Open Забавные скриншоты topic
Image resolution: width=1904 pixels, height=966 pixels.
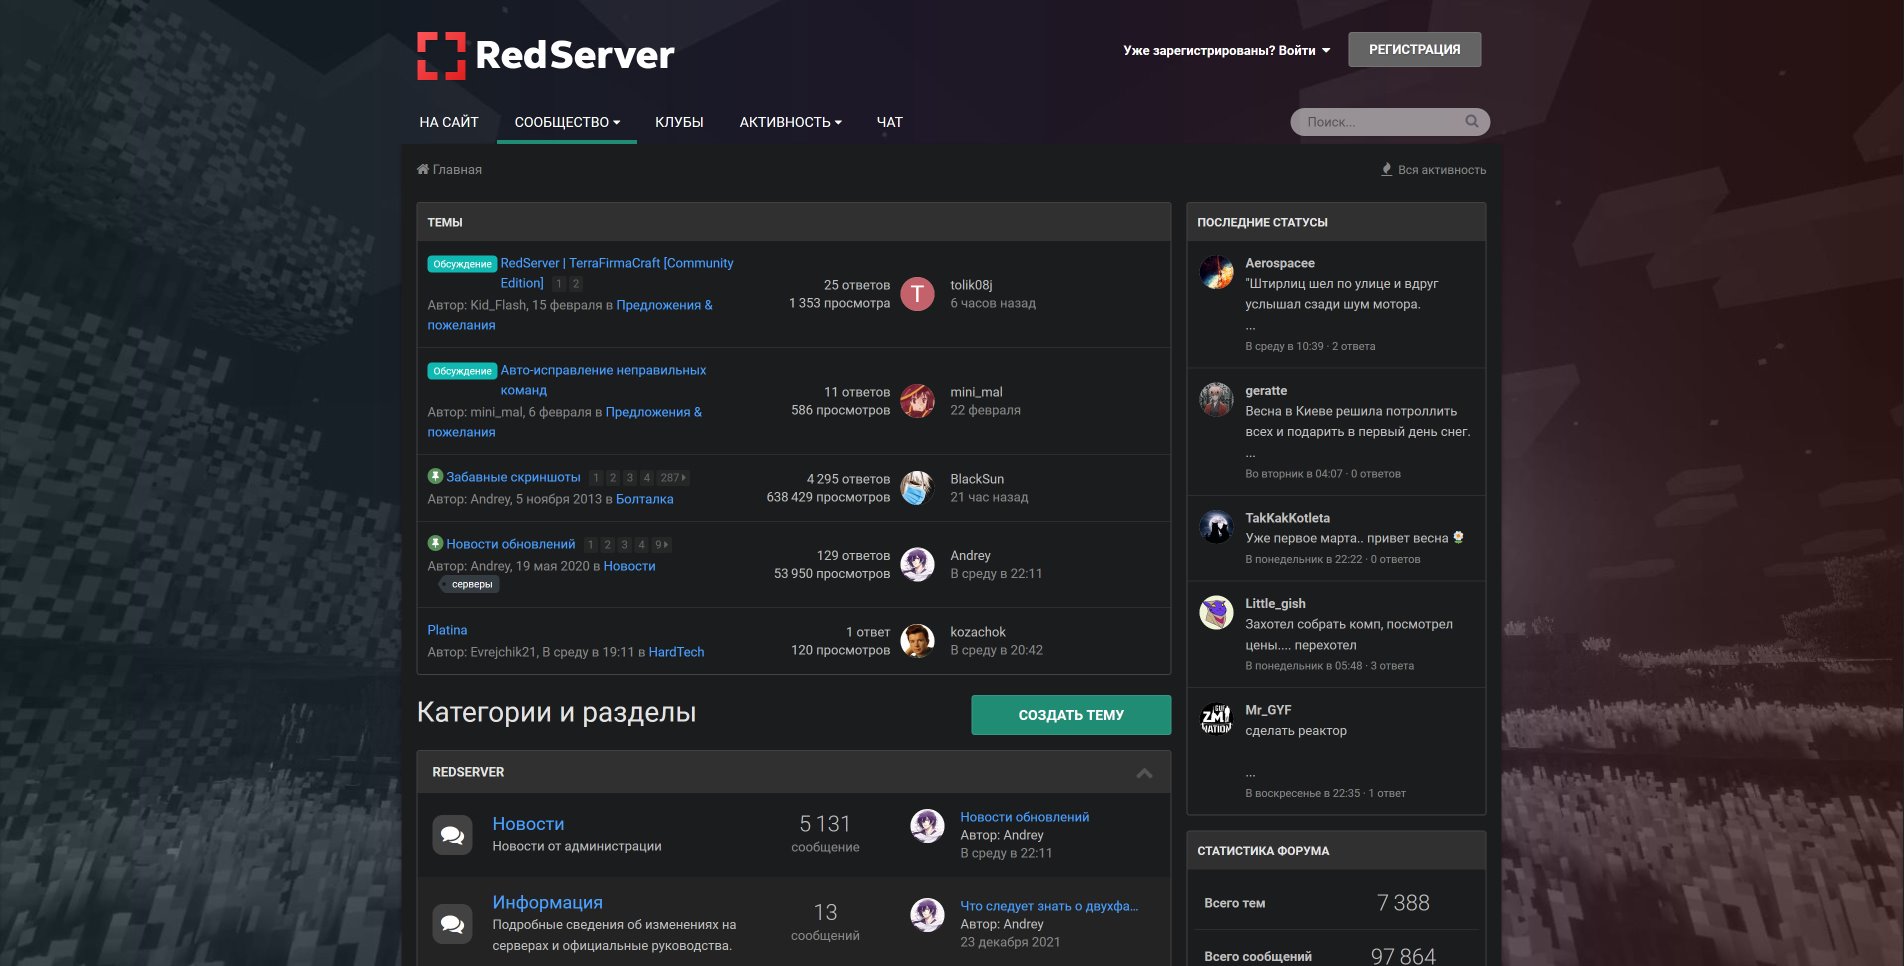pos(513,477)
